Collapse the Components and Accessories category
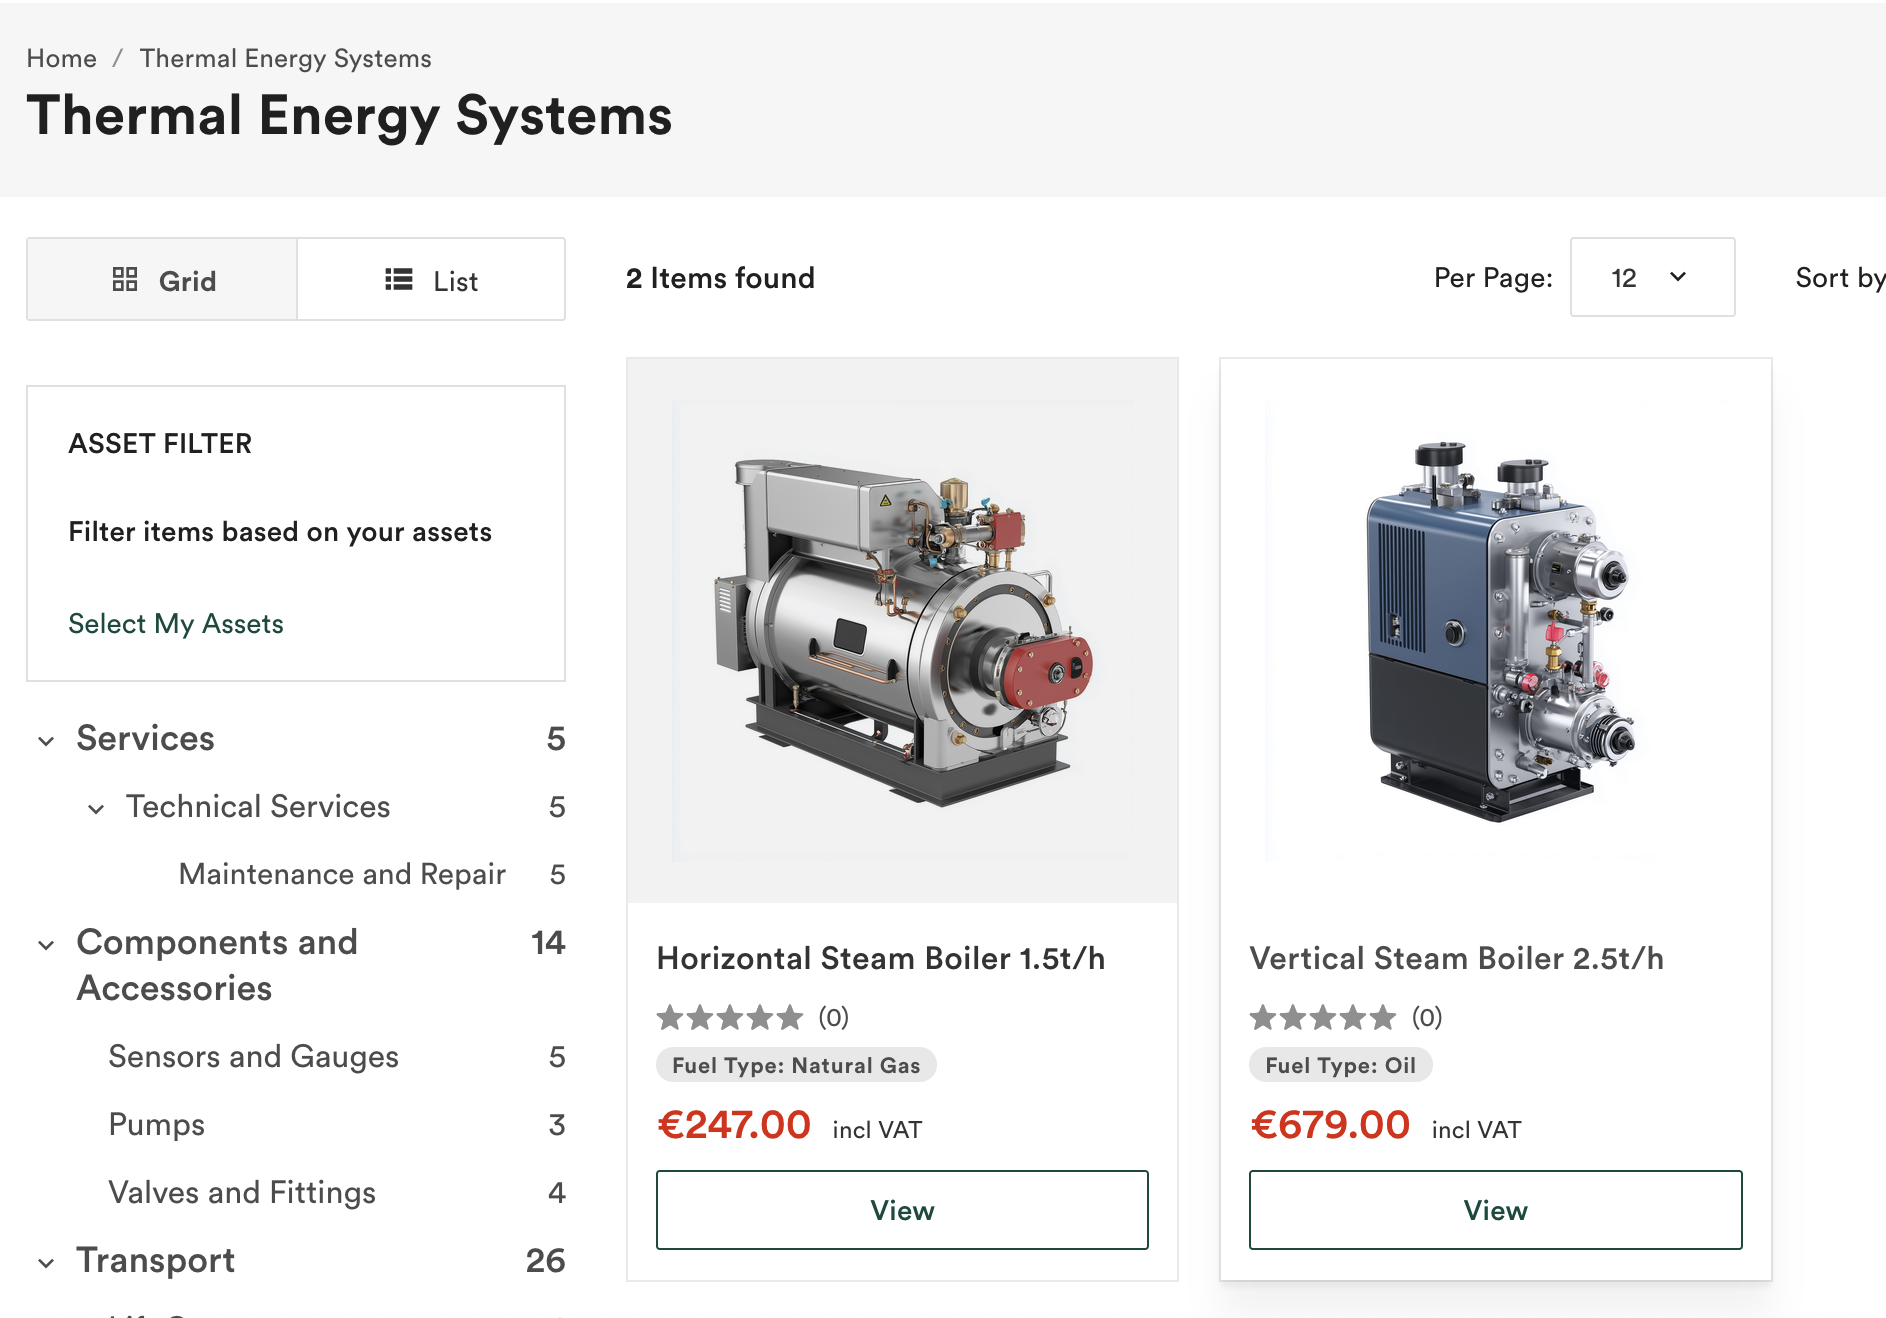 point(44,944)
